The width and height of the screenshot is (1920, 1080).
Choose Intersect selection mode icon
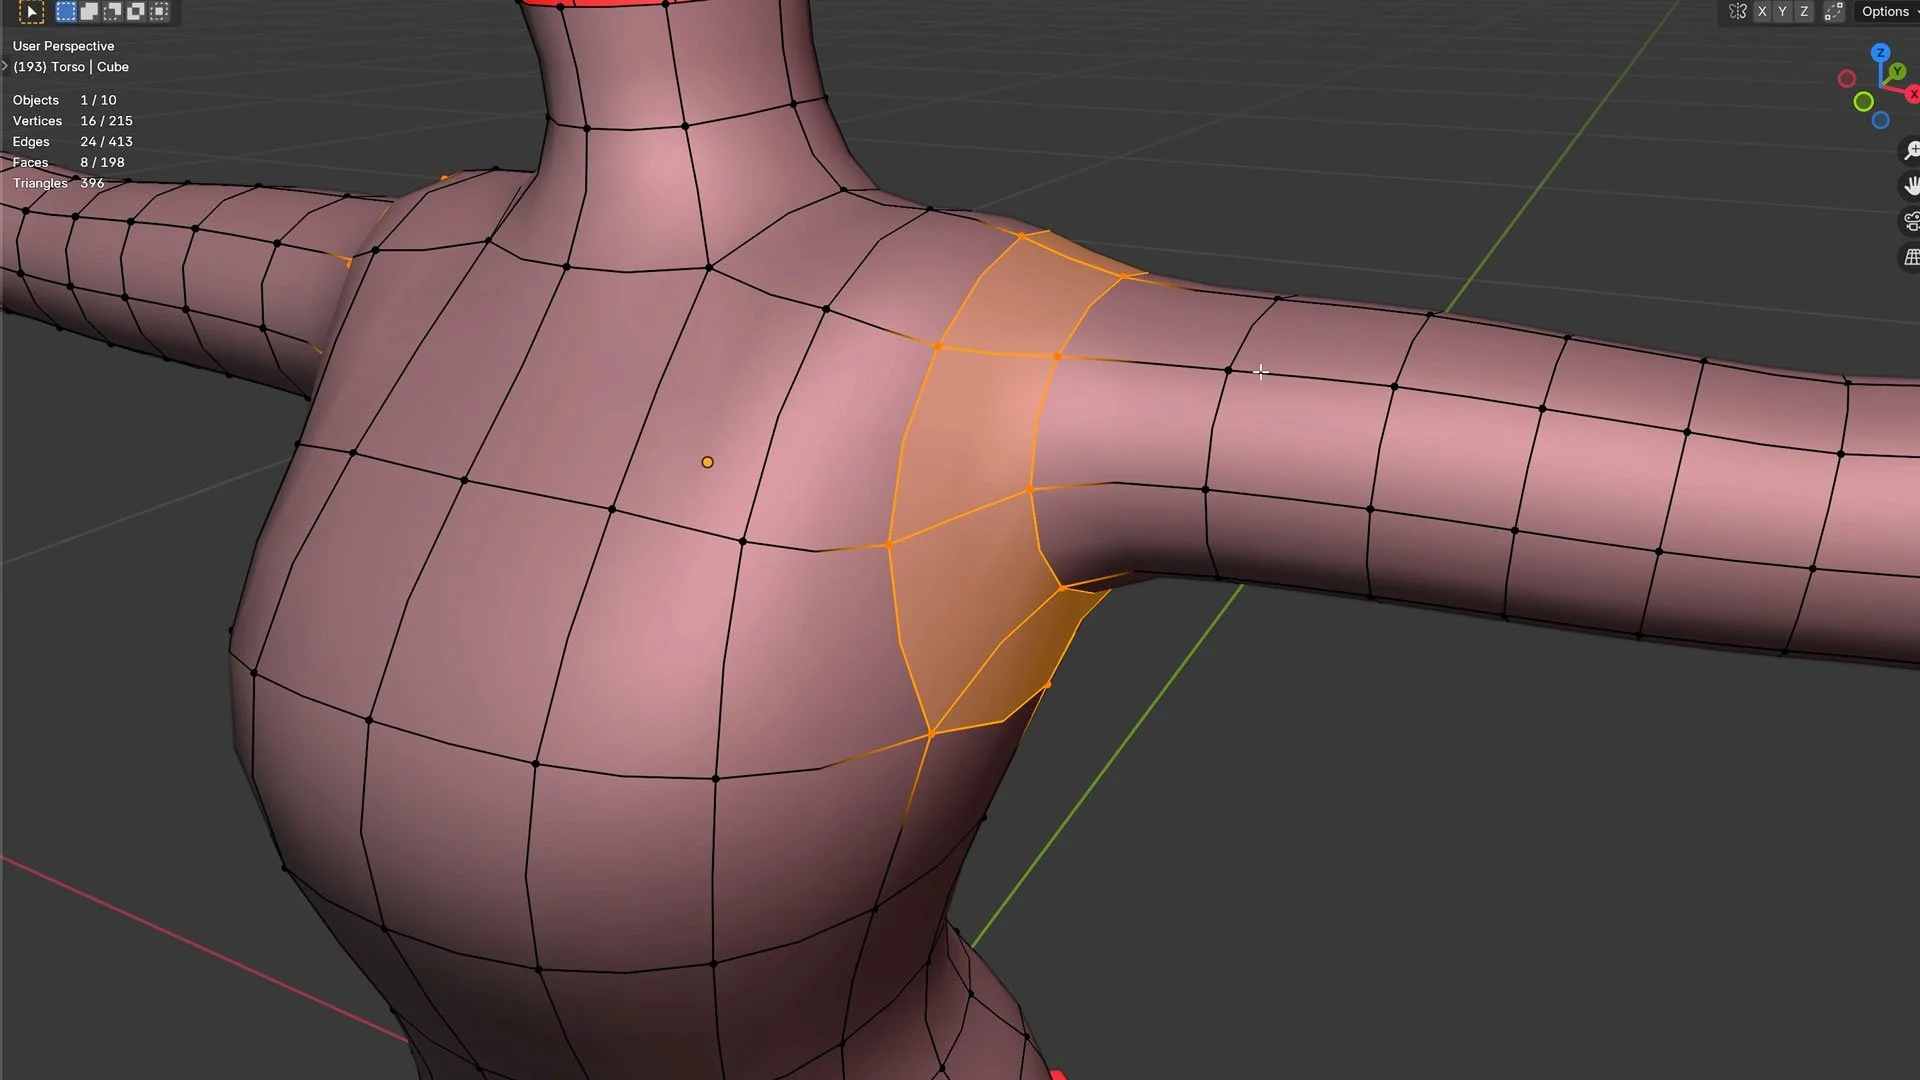pos(158,12)
